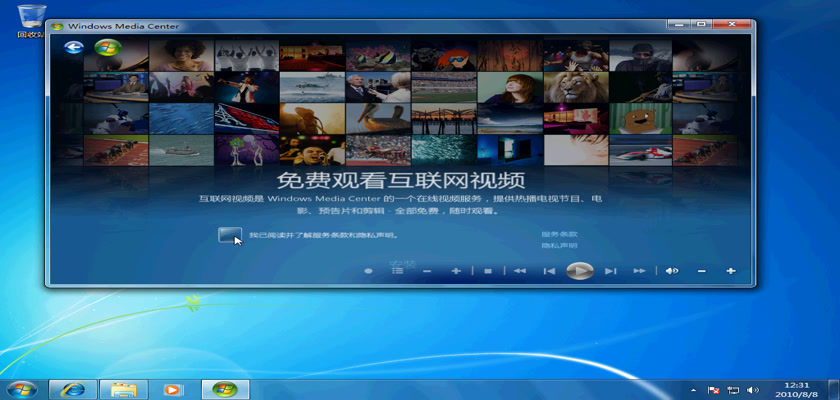Open the 服务条款 link
This screenshot has height=400, width=840.
pos(558,234)
